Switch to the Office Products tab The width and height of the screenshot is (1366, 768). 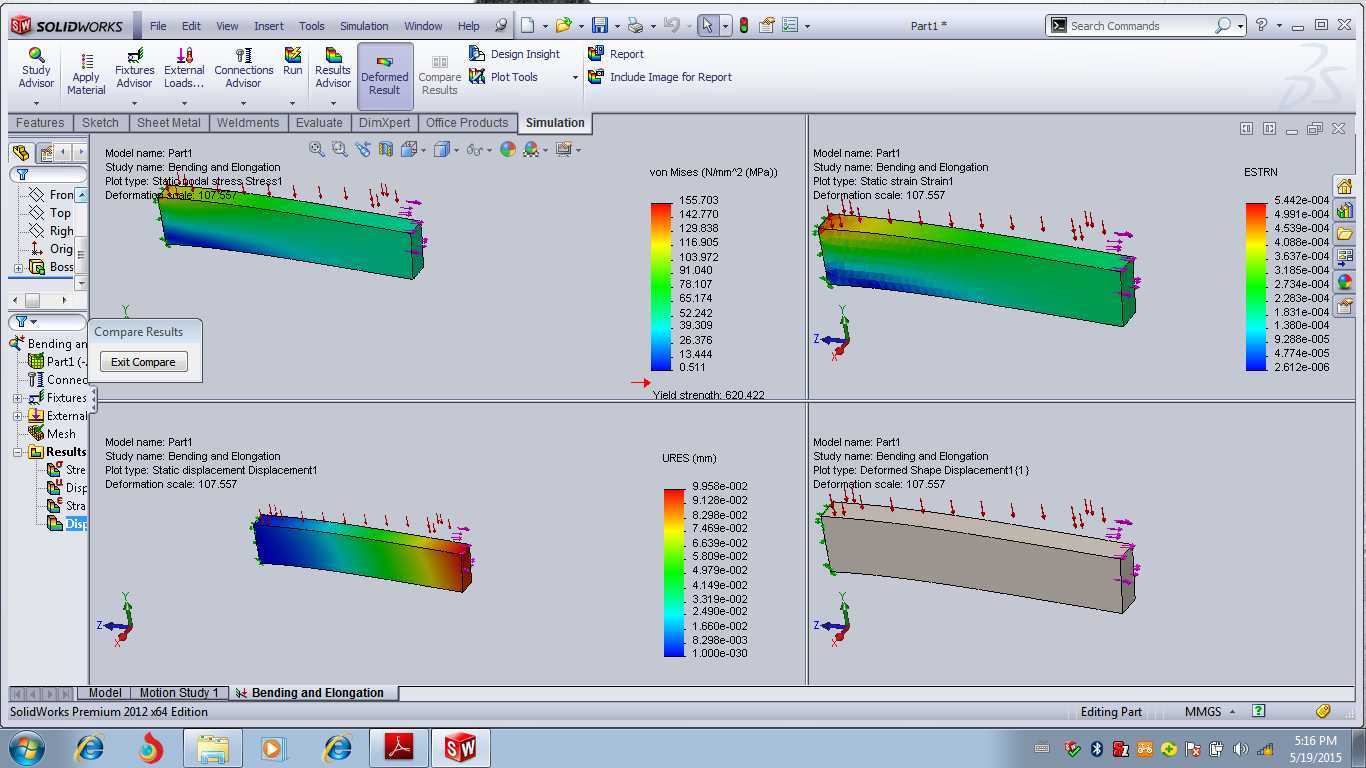(467, 123)
